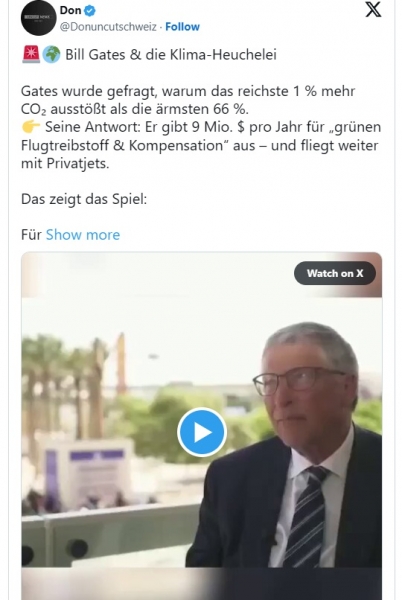Viewport: 402px width, 600px height.
Task: Open video via Watch on X
Action: pos(335,273)
